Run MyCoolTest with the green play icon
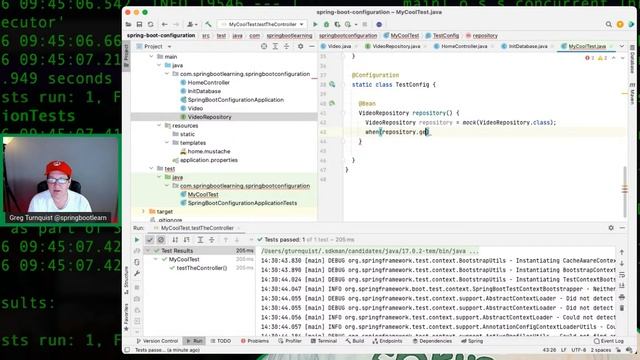 click(315, 24)
